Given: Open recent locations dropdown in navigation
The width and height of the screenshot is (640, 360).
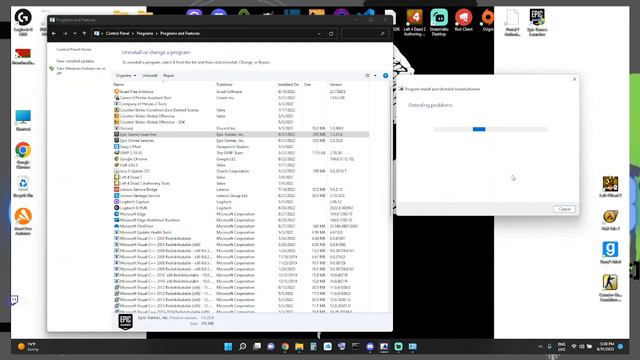Looking at the screenshot, I should pos(75,33).
